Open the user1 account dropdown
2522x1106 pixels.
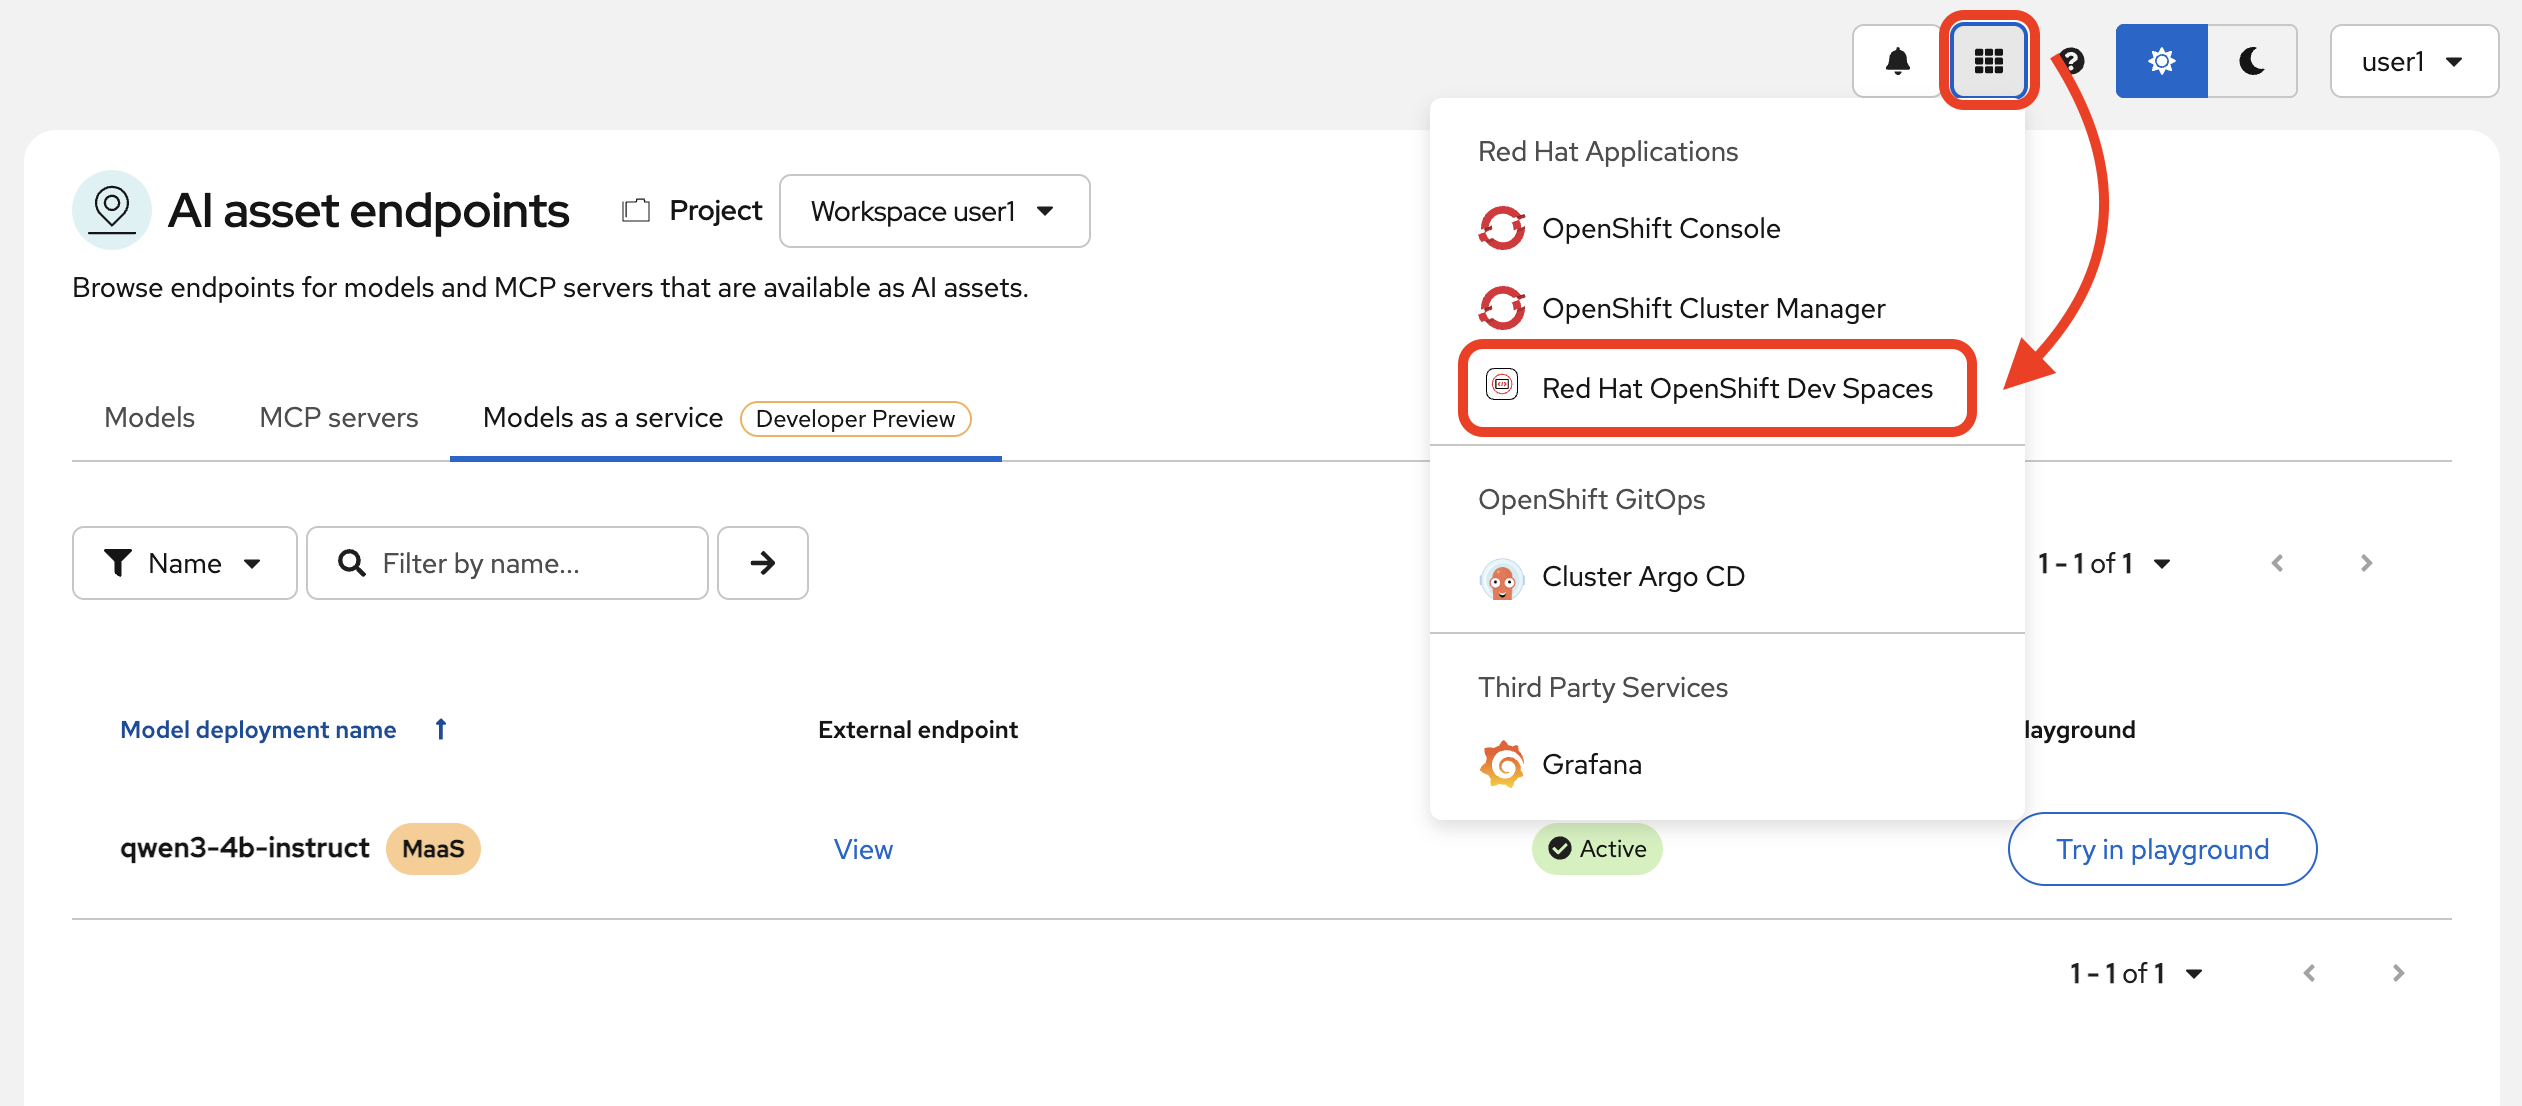[x=2414, y=62]
